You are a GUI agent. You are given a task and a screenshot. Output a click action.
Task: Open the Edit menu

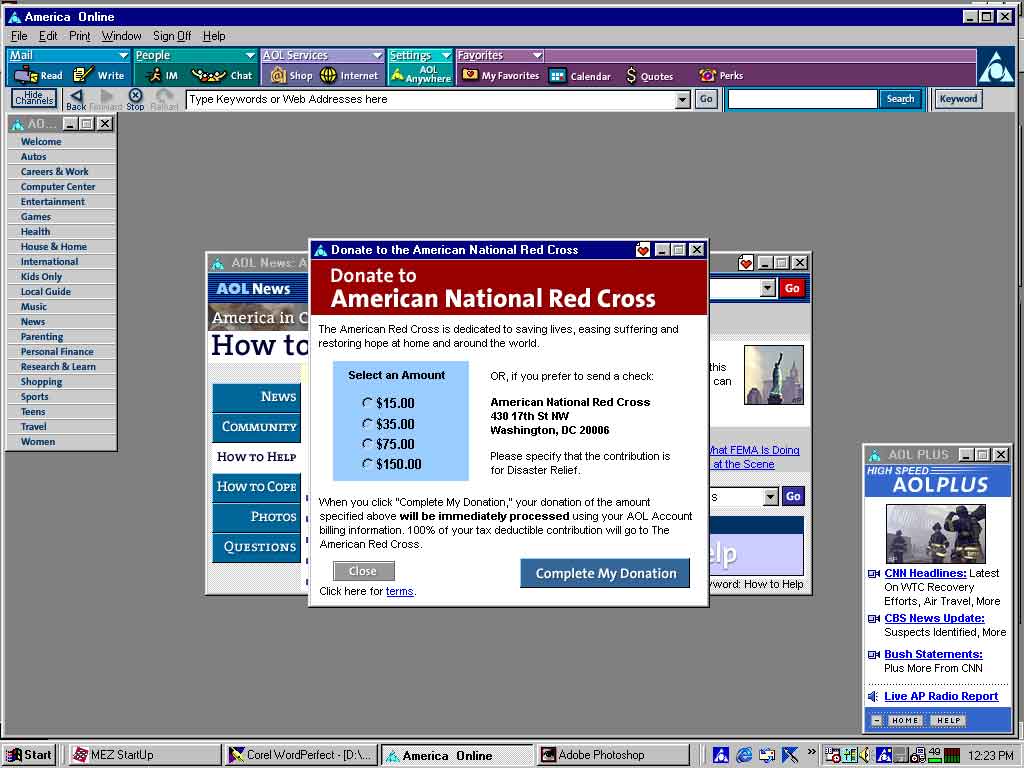[x=48, y=36]
